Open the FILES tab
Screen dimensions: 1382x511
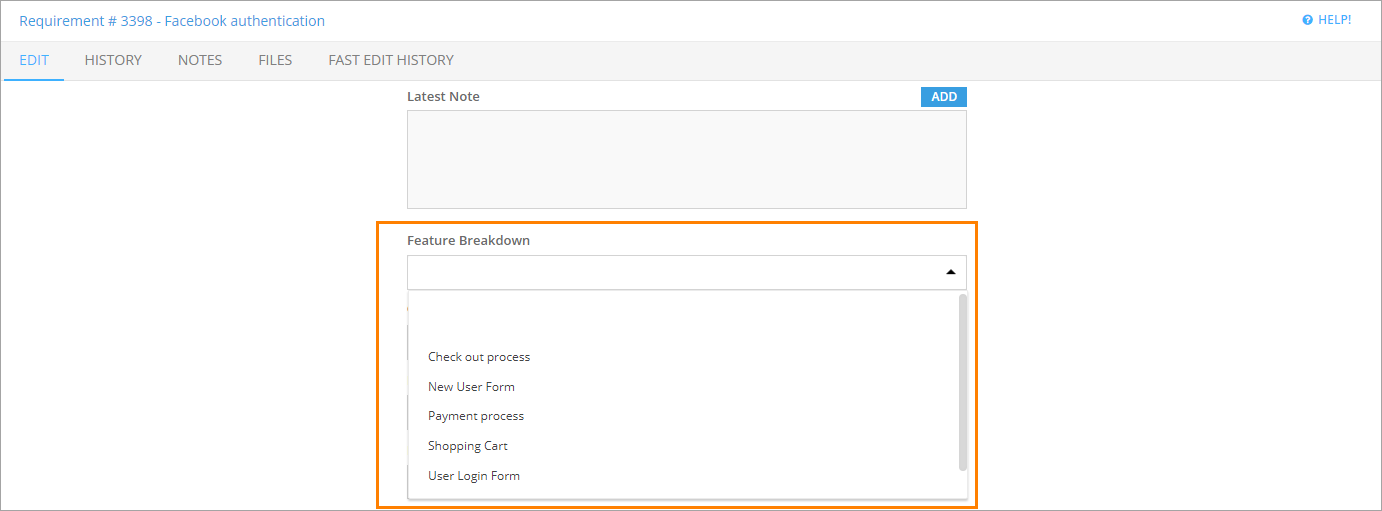pyautogui.click(x=275, y=60)
